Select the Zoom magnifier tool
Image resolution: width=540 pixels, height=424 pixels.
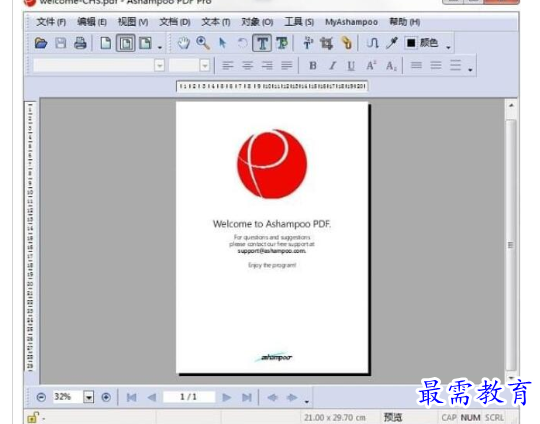click(x=203, y=43)
